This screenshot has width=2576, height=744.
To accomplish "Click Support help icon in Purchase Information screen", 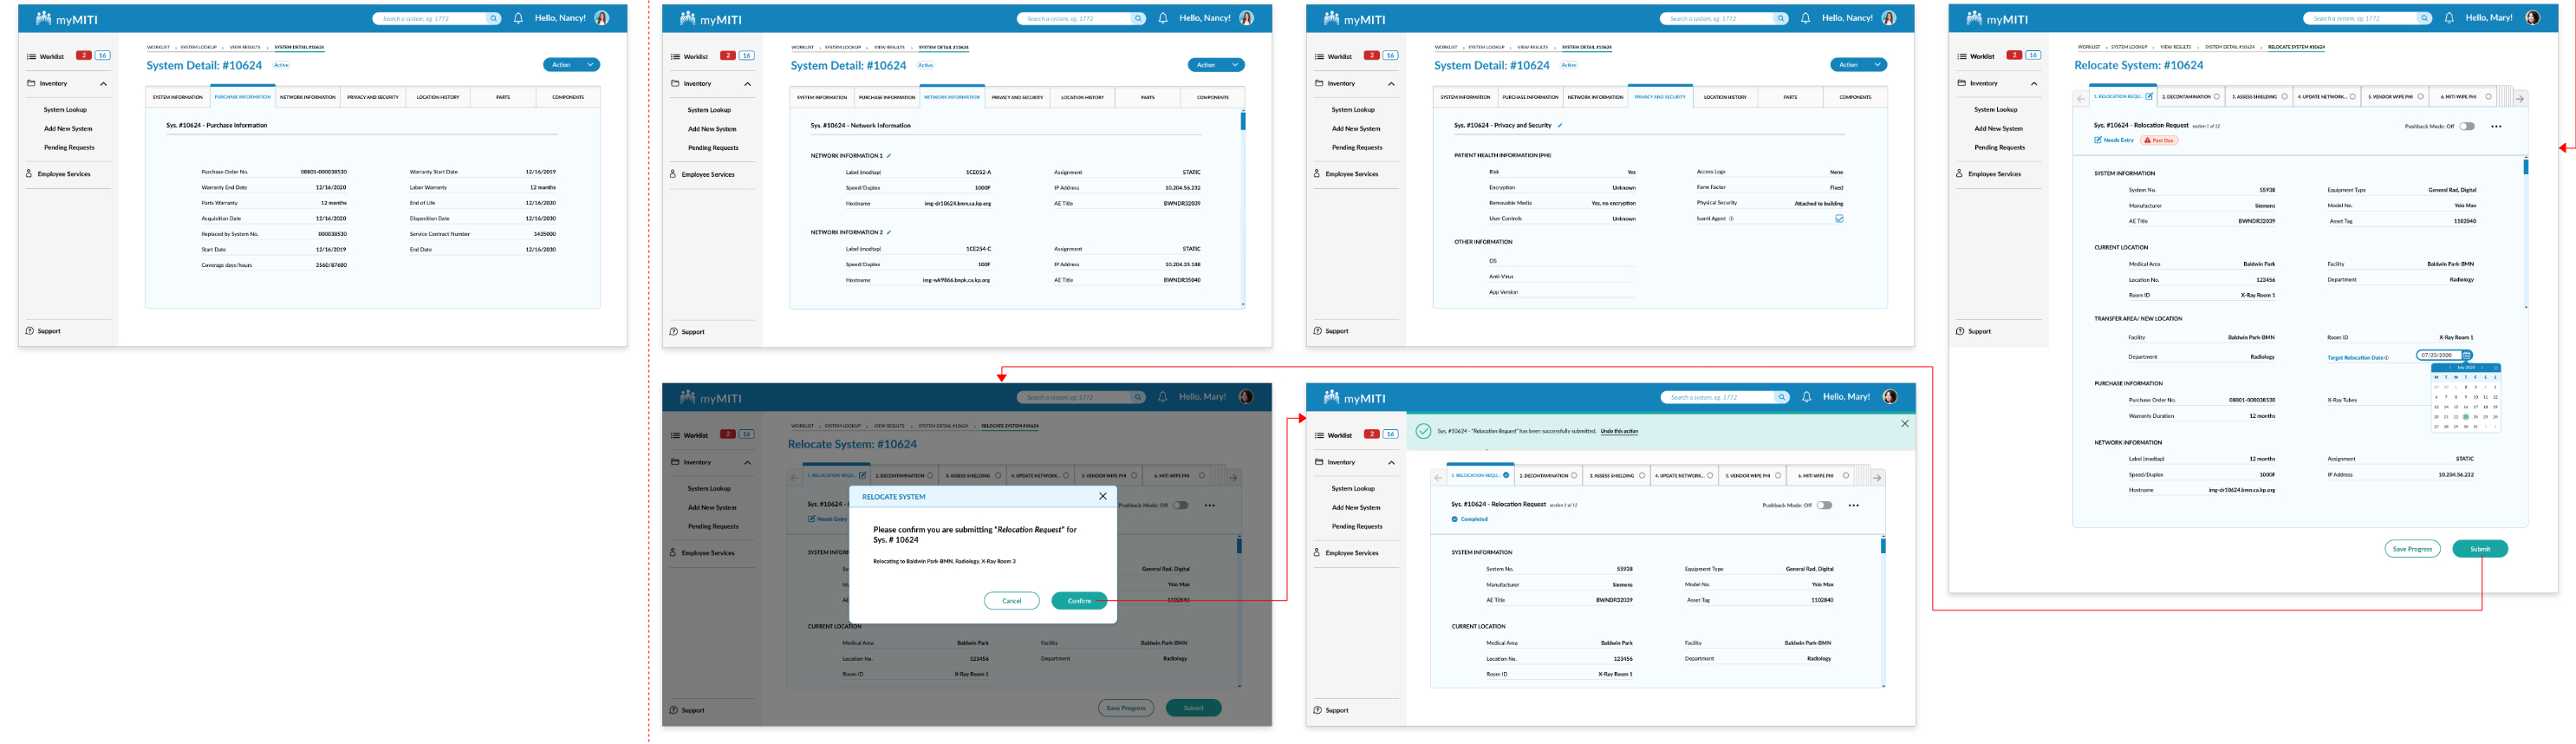I will (30, 331).
